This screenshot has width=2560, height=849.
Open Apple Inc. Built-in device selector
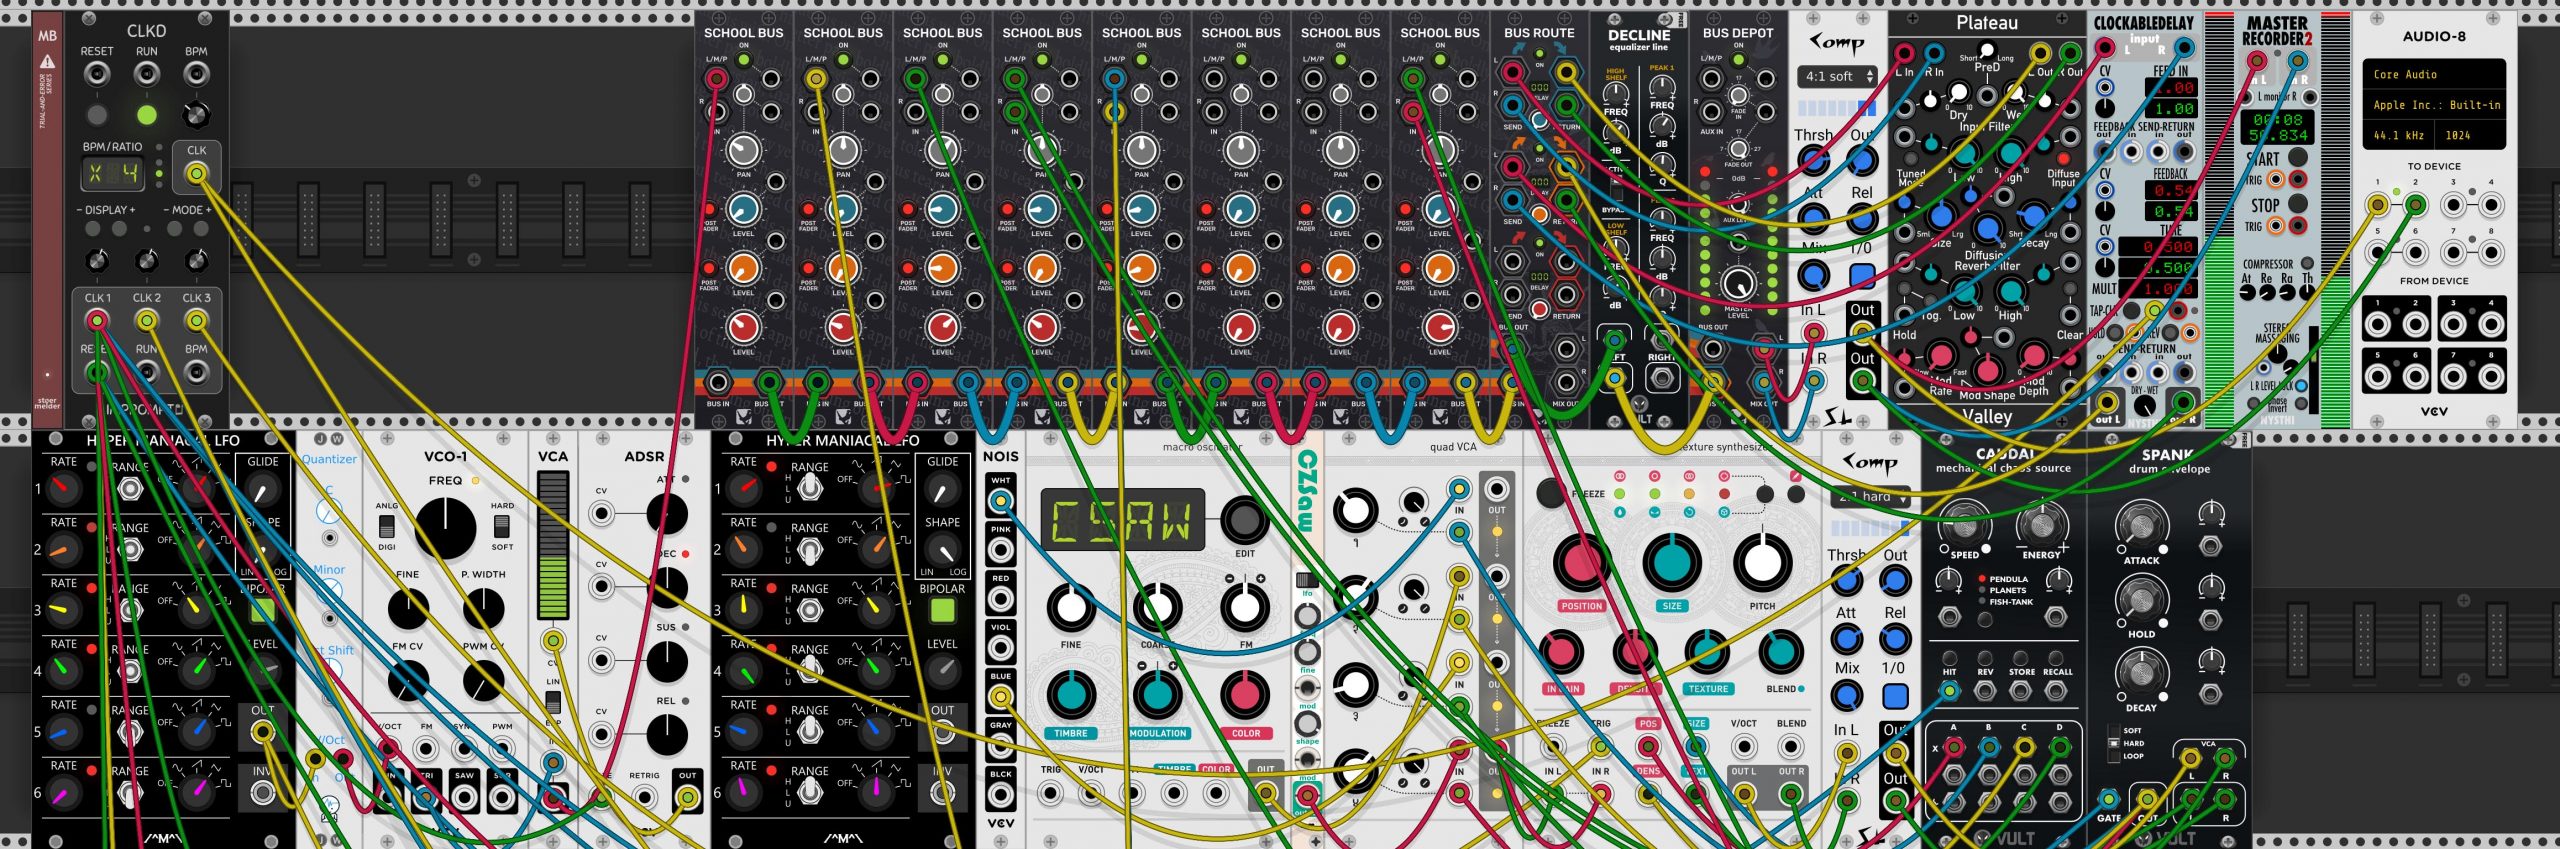coord(2434,105)
